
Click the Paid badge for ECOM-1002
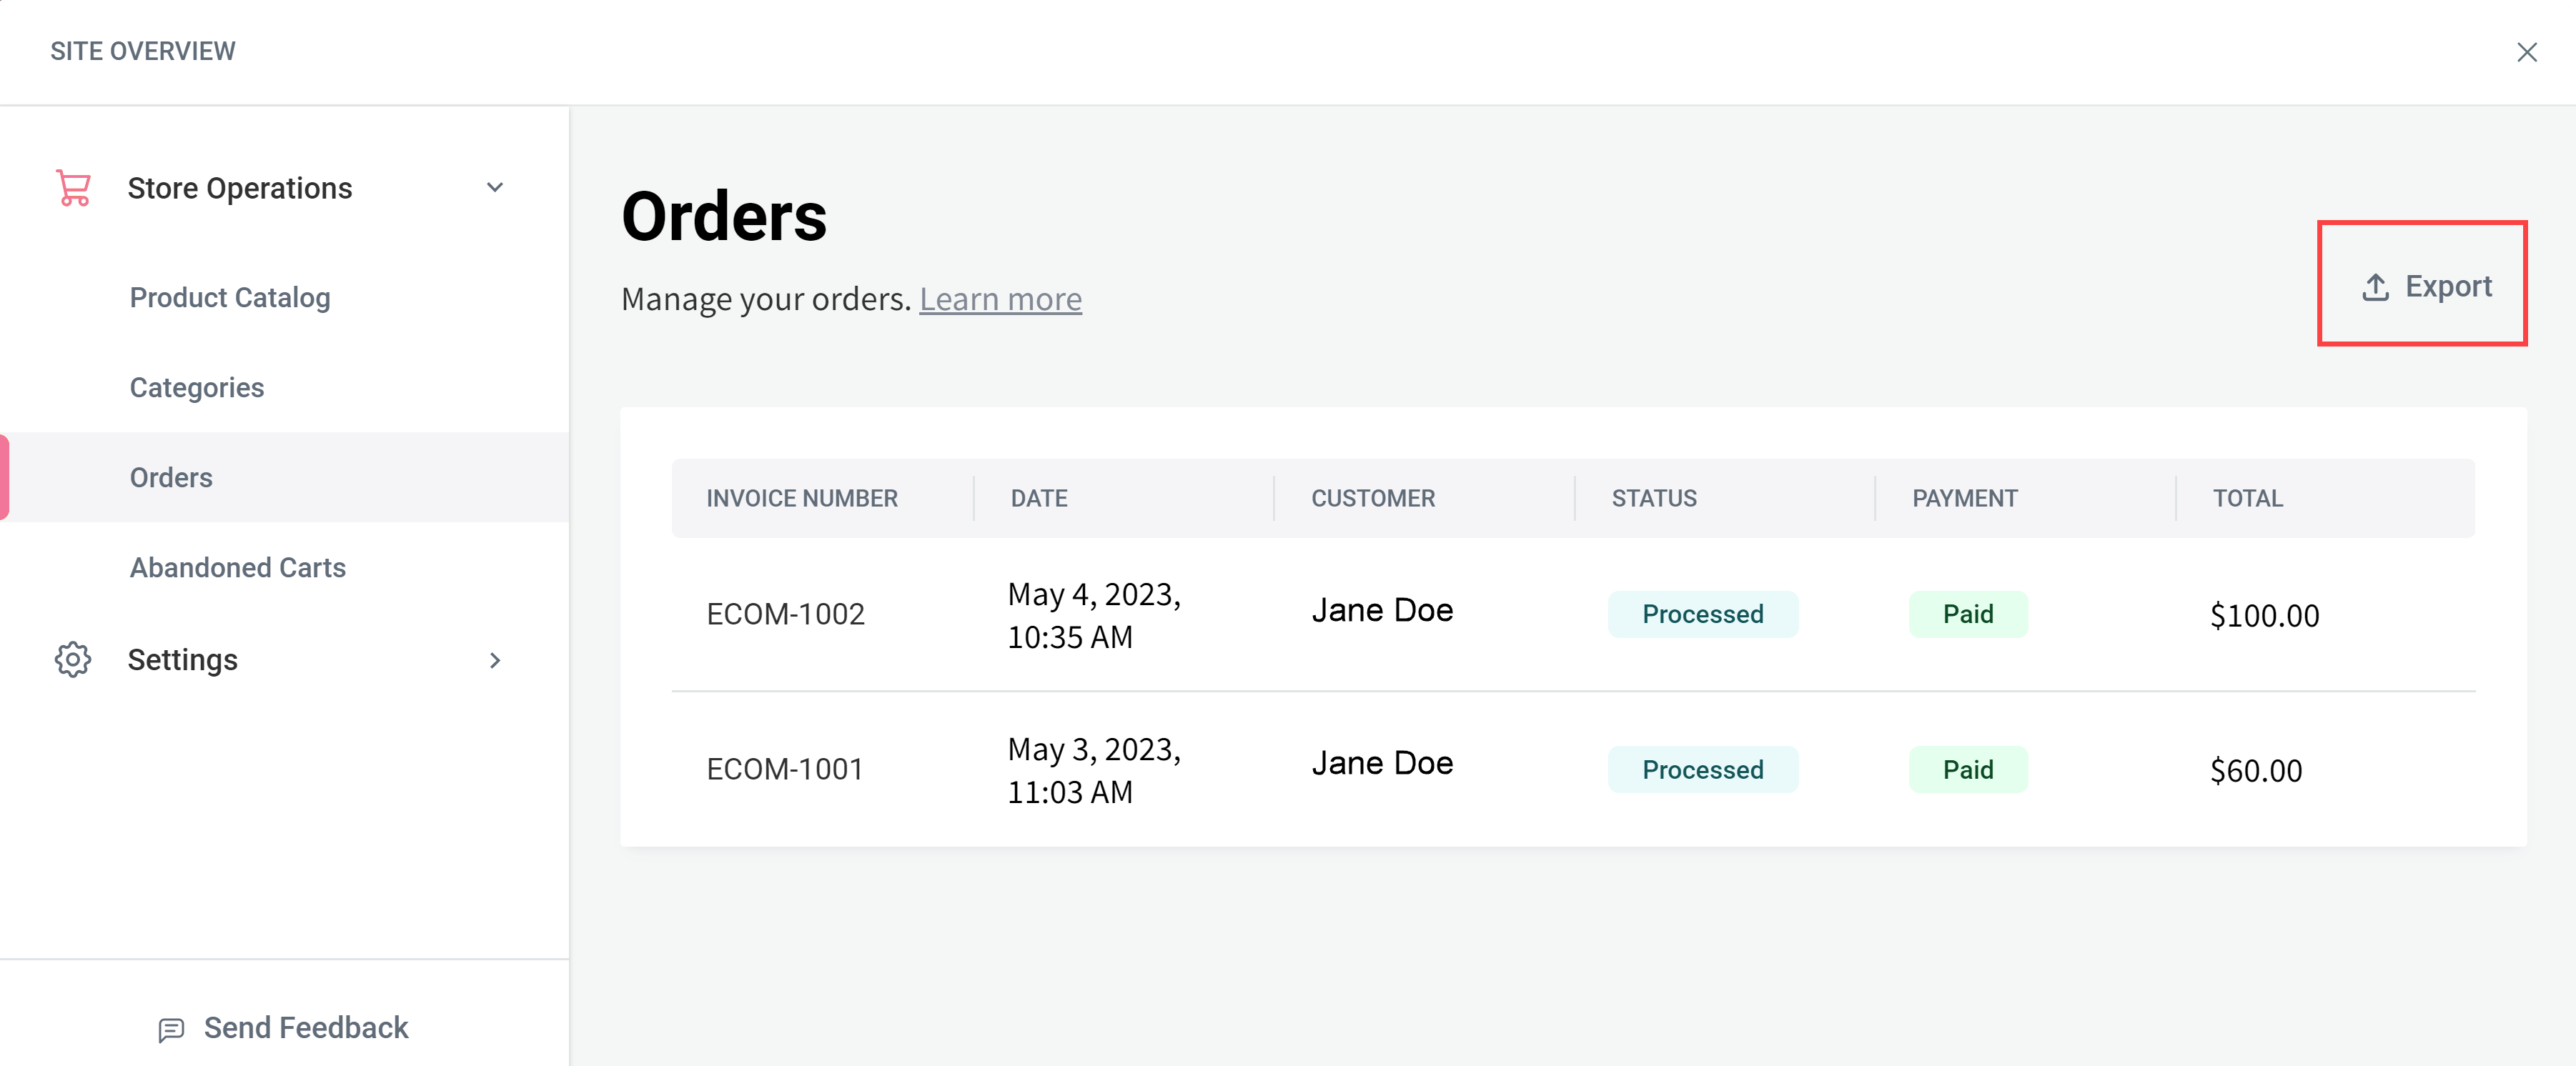(x=1967, y=614)
